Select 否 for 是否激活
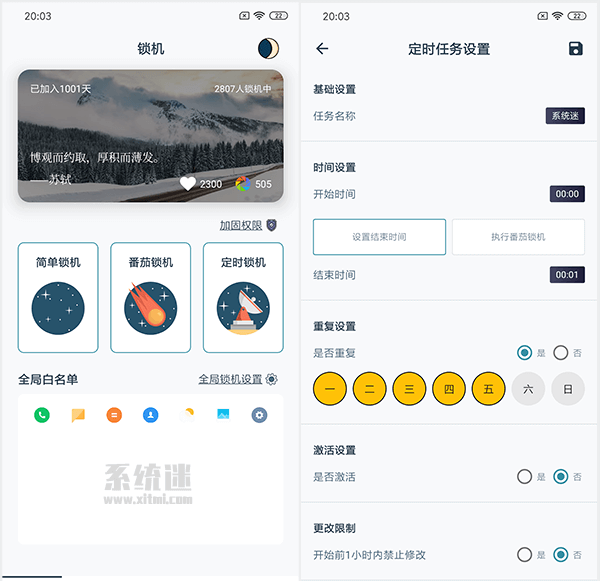Image resolution: width=600 pixels, height=581 pixels. coord(560,477)
